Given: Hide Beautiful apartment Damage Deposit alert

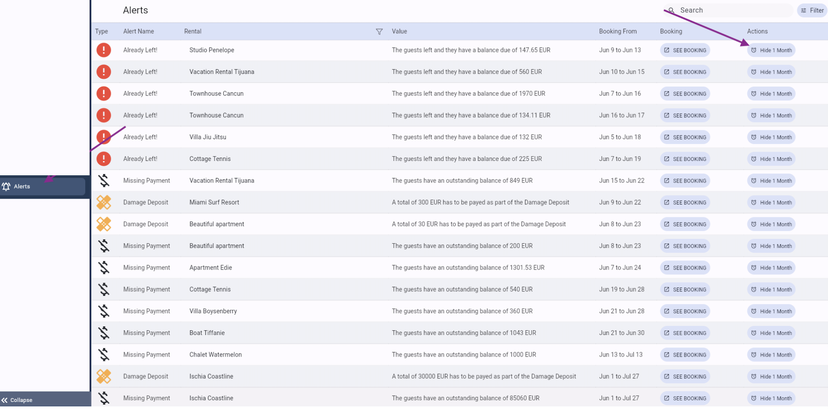Looking at the screenshot, I should pyautogui.click(x=771, y=224).
